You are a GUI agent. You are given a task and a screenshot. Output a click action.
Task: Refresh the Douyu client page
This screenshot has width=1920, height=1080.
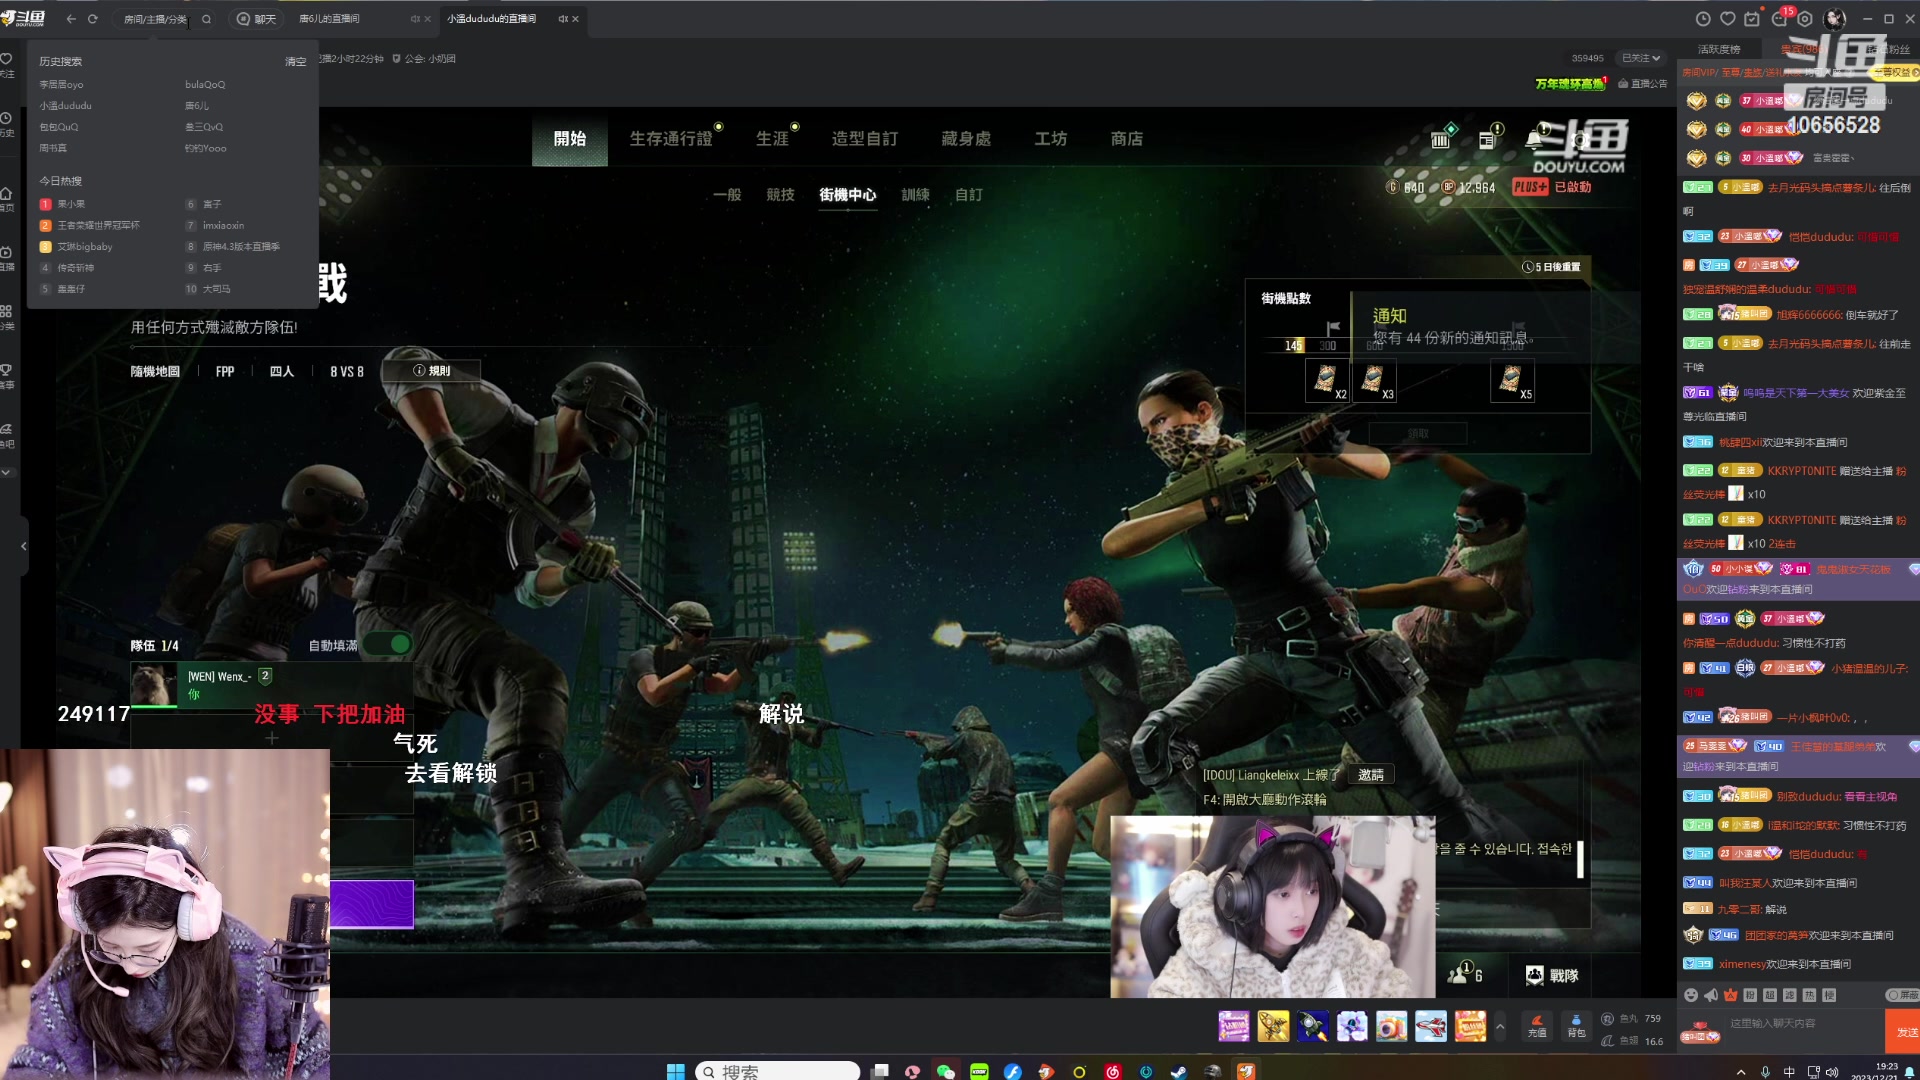point(93,19)
